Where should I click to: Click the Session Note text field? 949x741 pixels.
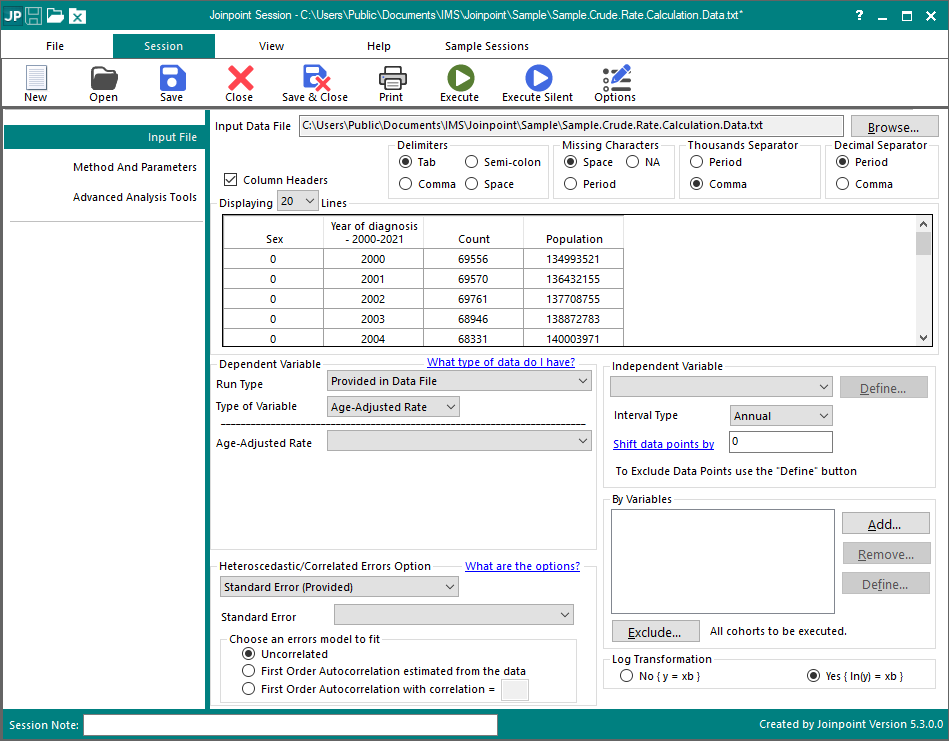290,725
